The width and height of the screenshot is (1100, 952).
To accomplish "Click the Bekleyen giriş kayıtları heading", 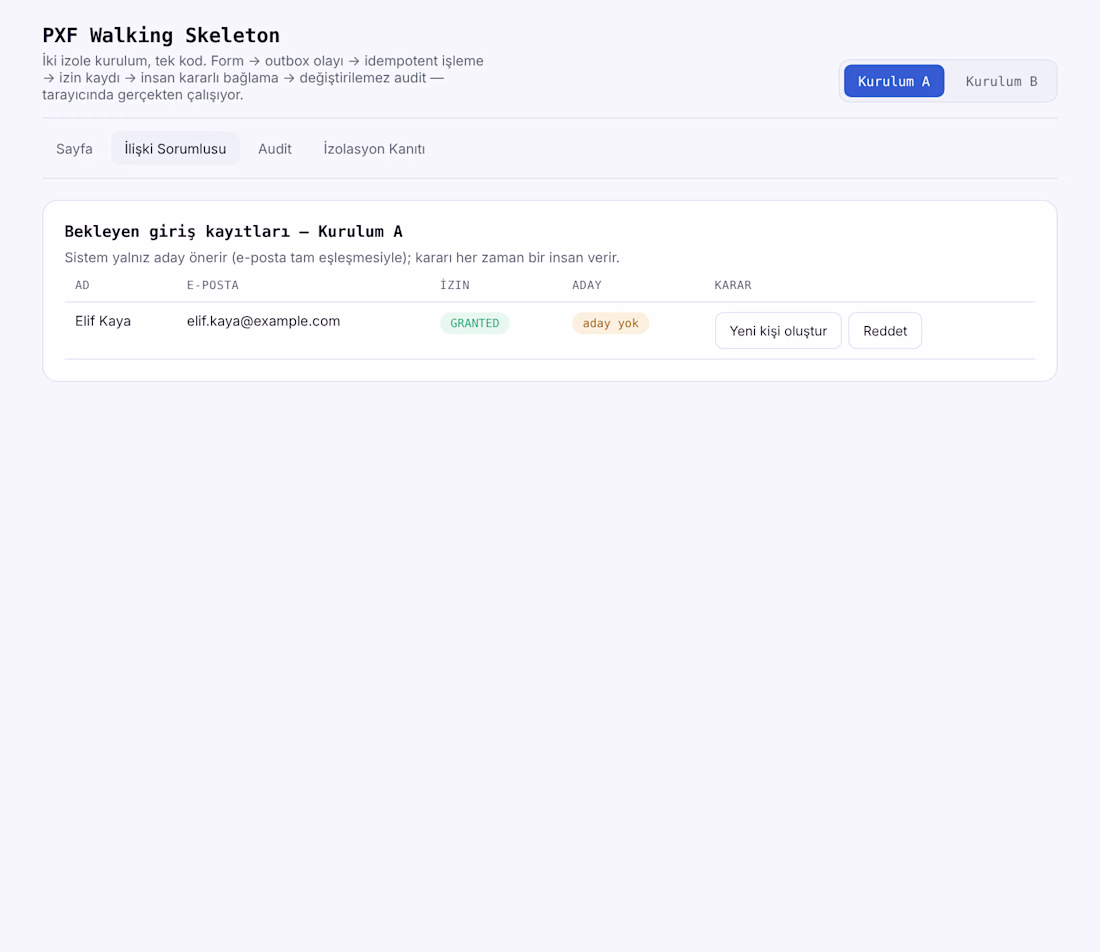I will (x=234, y=232).
